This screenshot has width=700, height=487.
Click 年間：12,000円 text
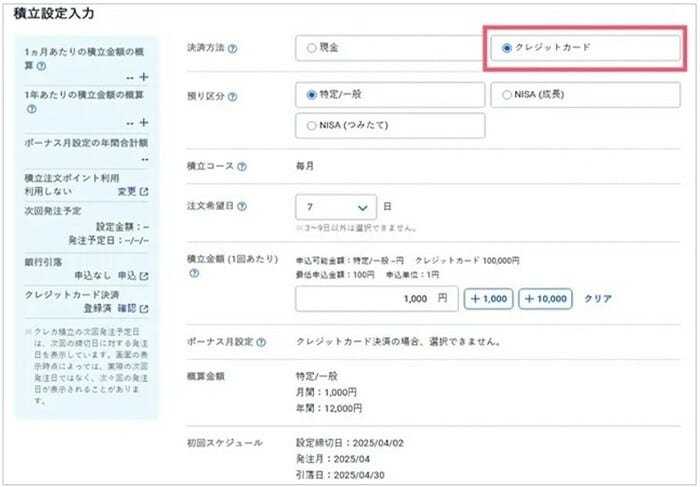pos(329,408)
